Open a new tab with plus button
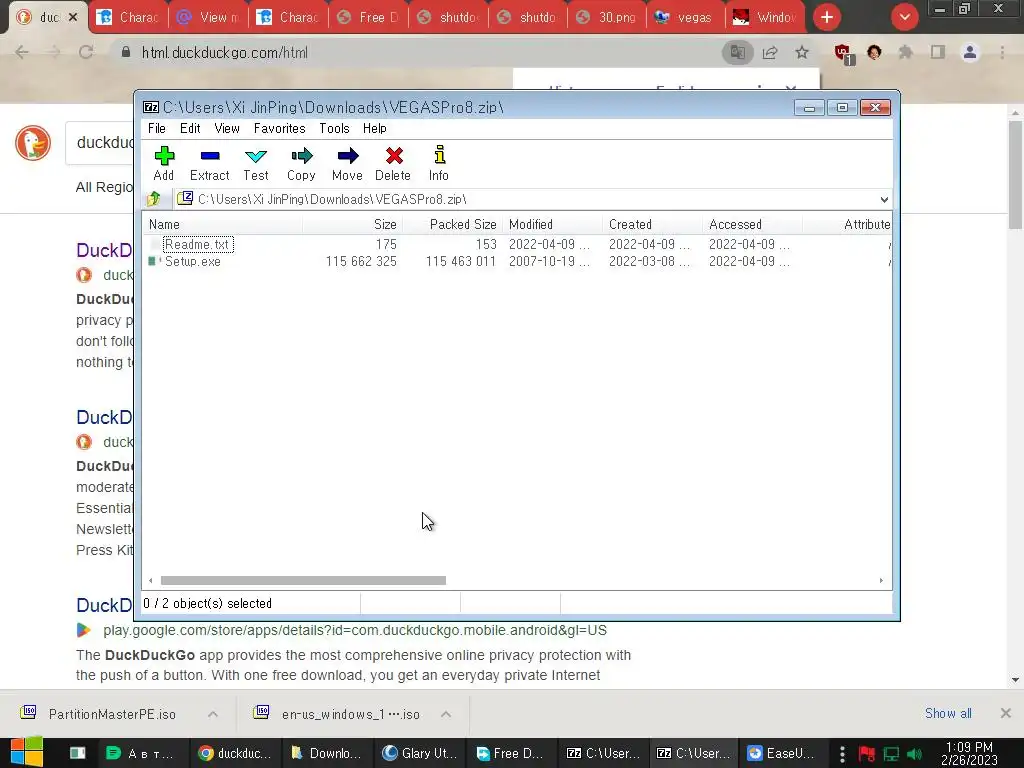The width and height of the screenshot is (1024, 768). 827,17
